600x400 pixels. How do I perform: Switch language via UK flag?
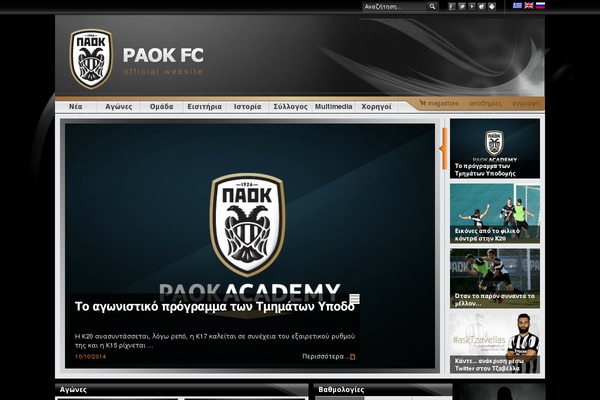coord(529,5)
